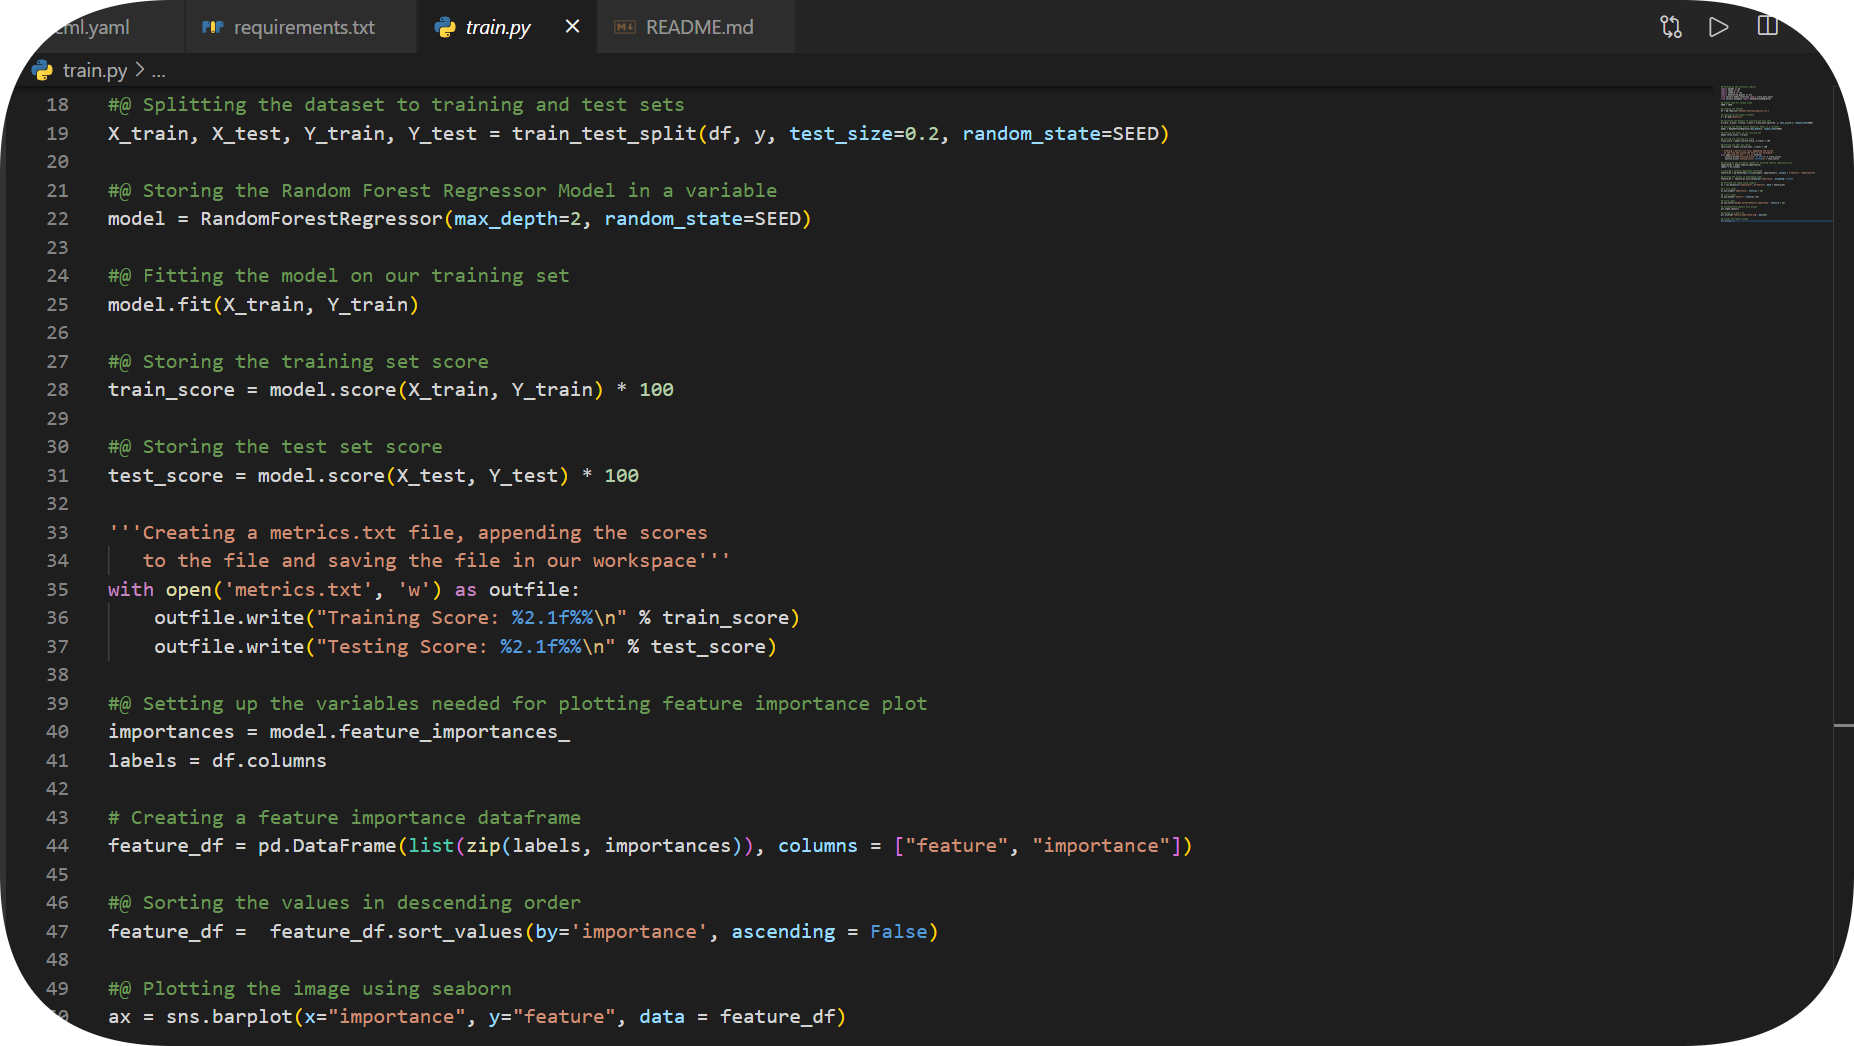Click the Python icon on train.py tab
Viewport: 1854px width, 1046px height.
click(x=445, y=27)
